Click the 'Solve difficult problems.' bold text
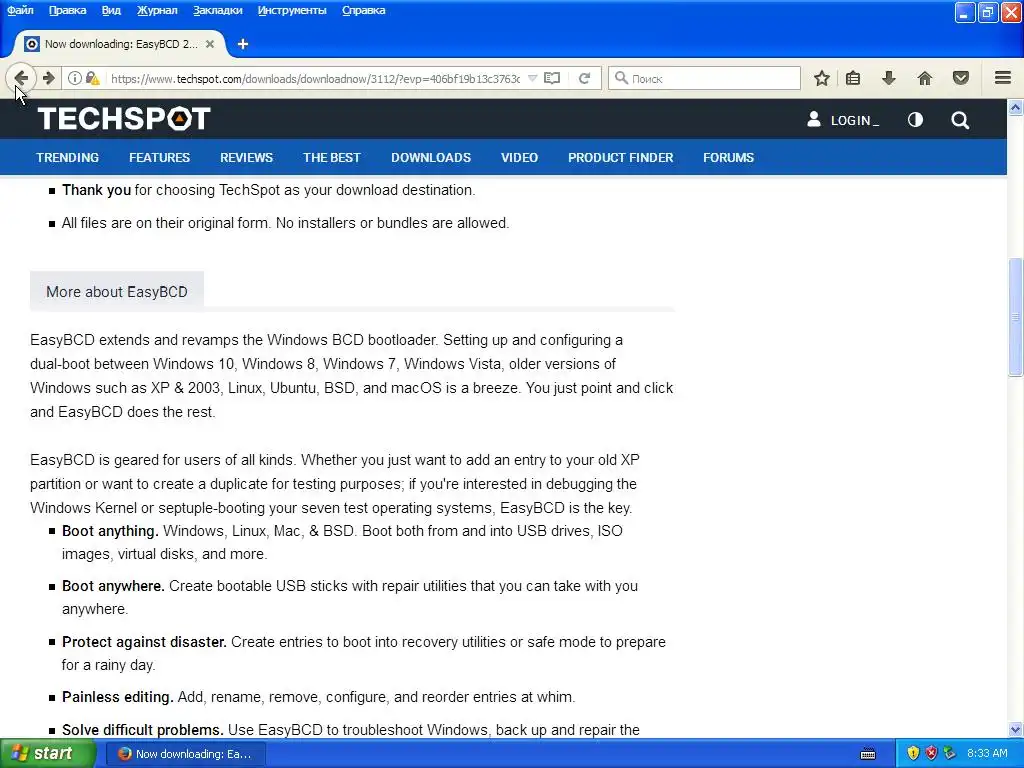This screenshot has height=768, width=1024. coord(142,729)
